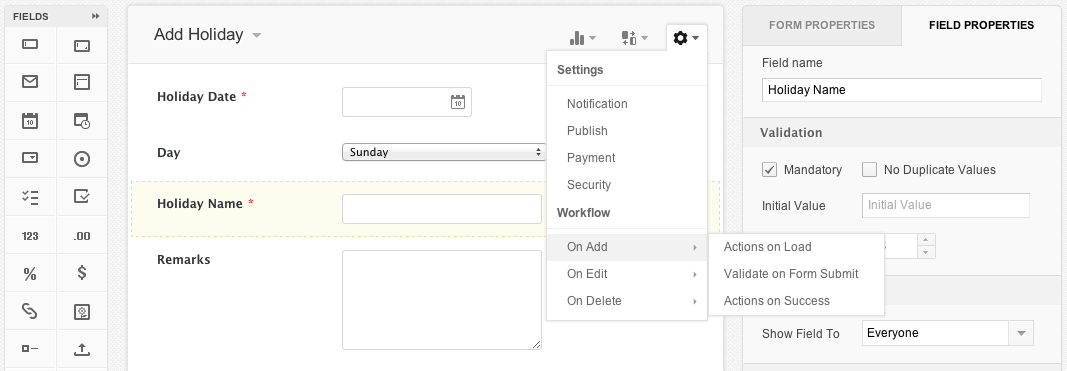Click the Holiday Date input field

[406, 102]
